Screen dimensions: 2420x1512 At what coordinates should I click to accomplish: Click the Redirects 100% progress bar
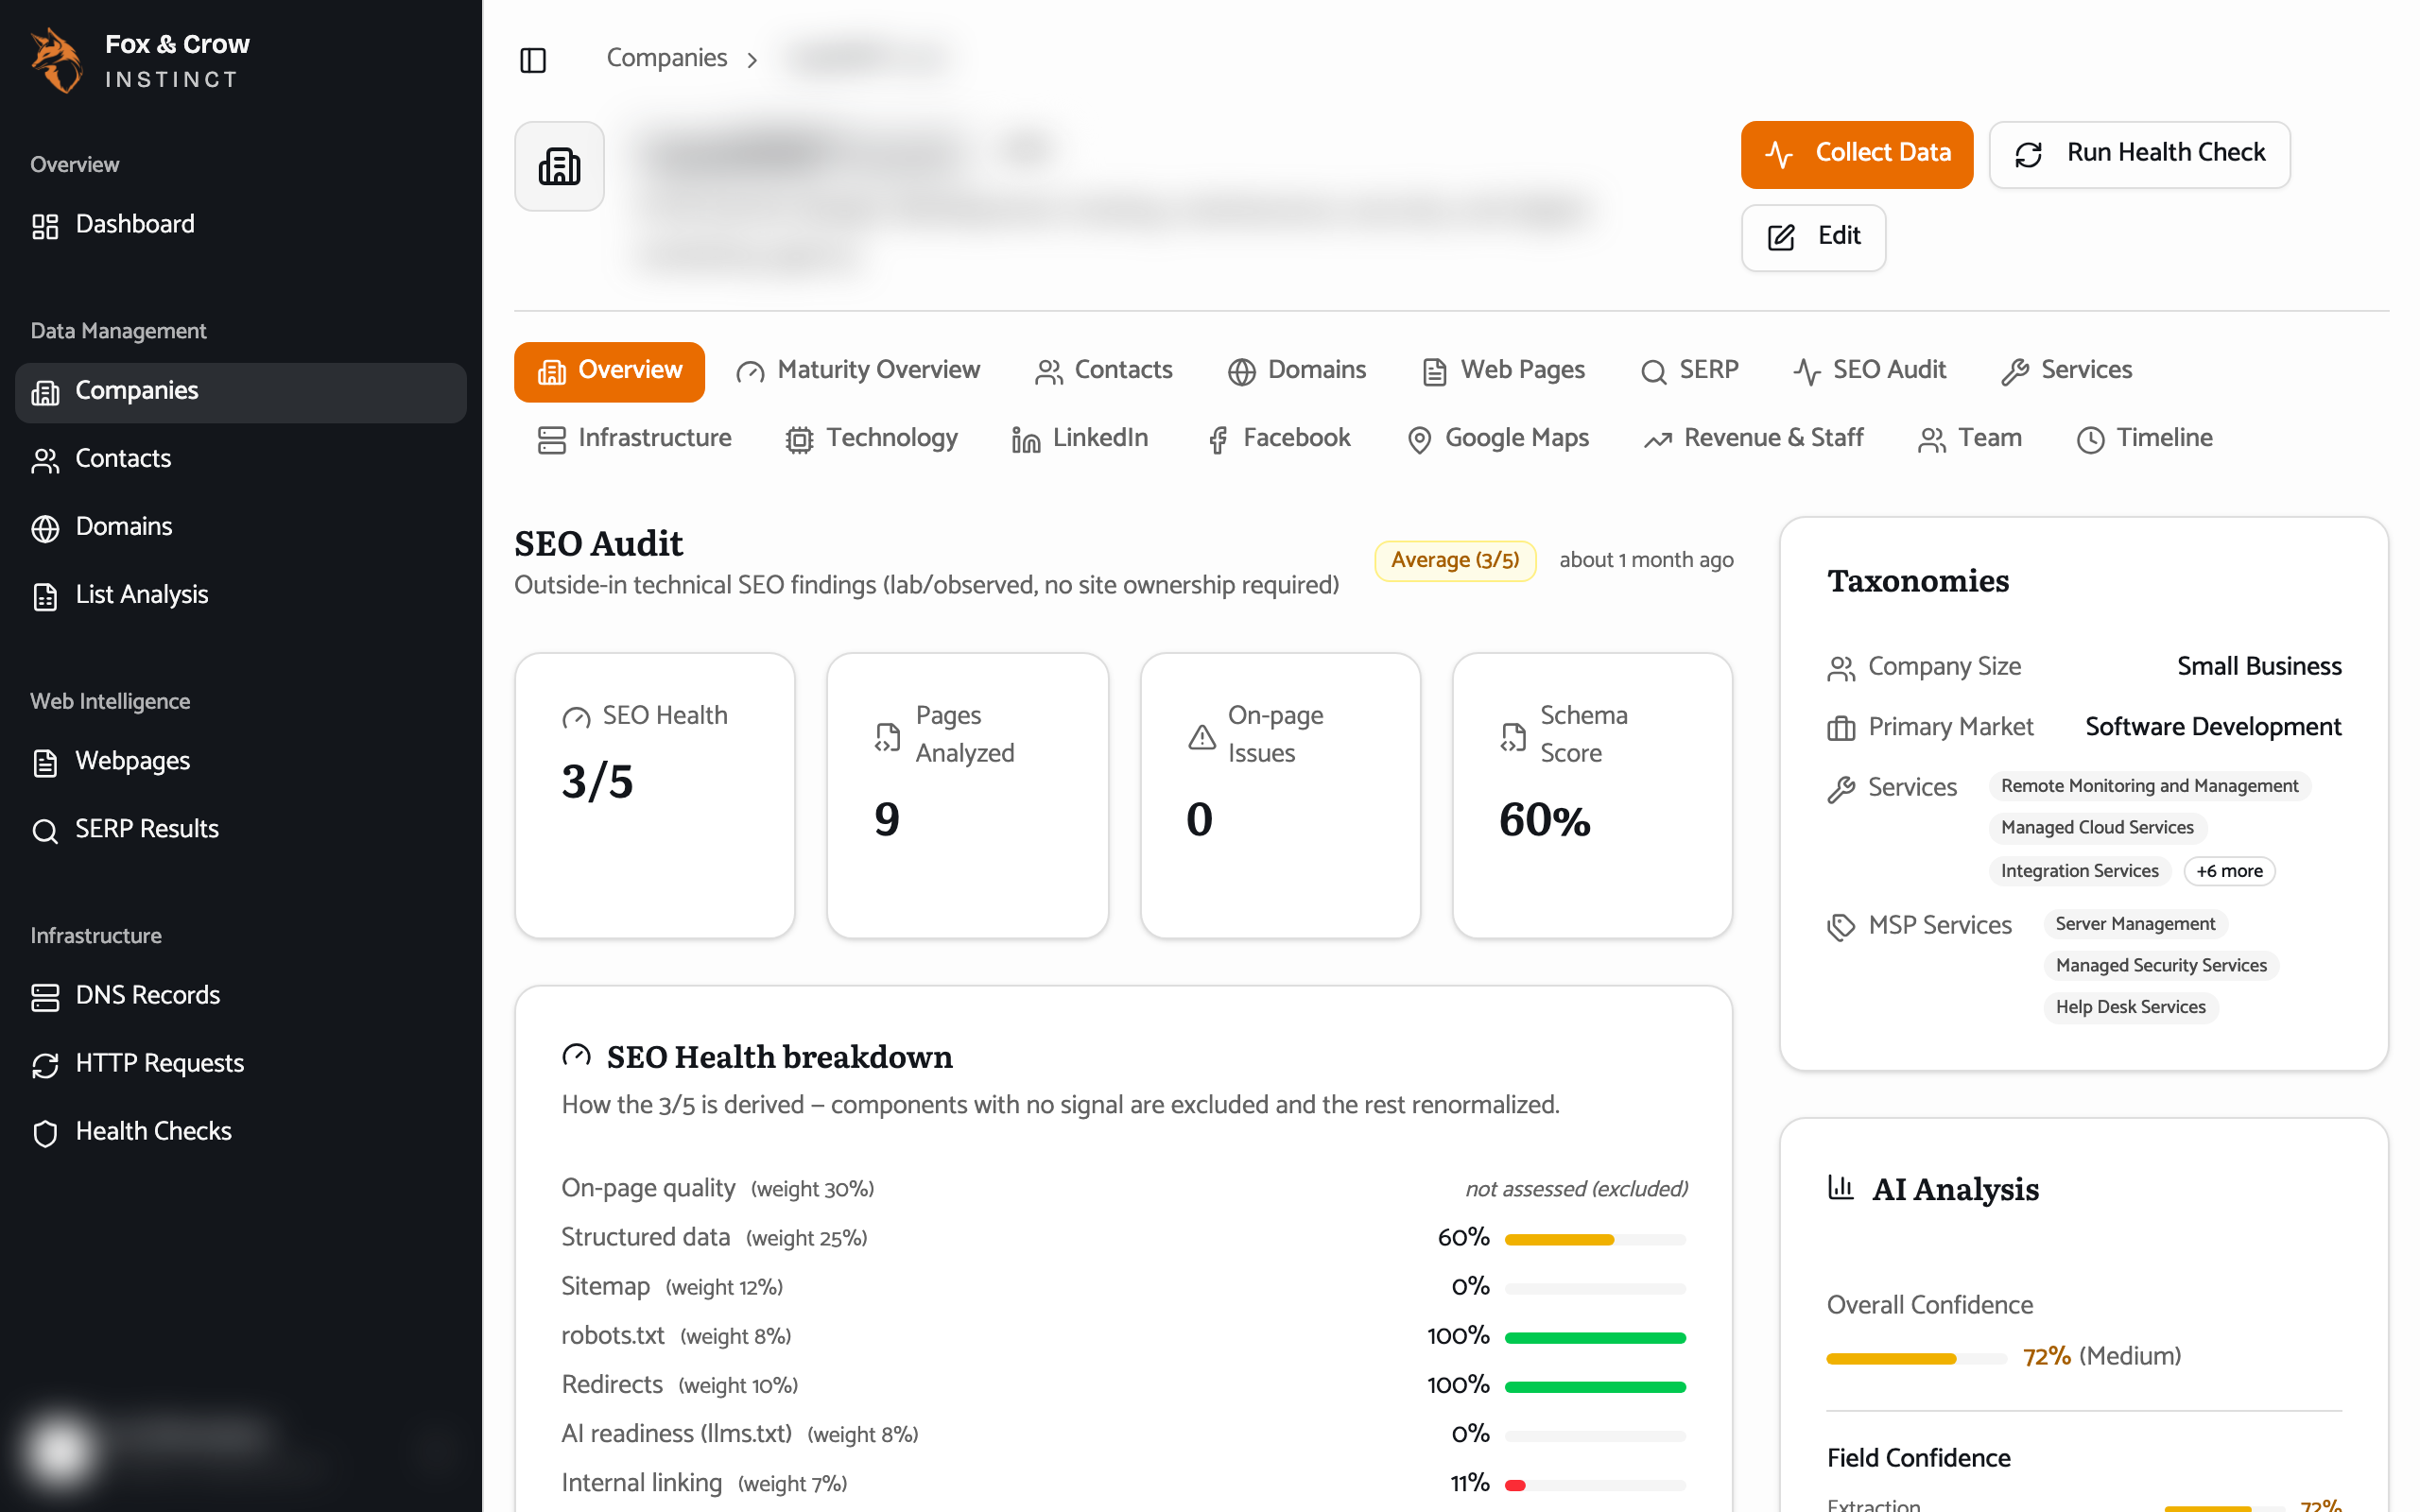1595,1387
